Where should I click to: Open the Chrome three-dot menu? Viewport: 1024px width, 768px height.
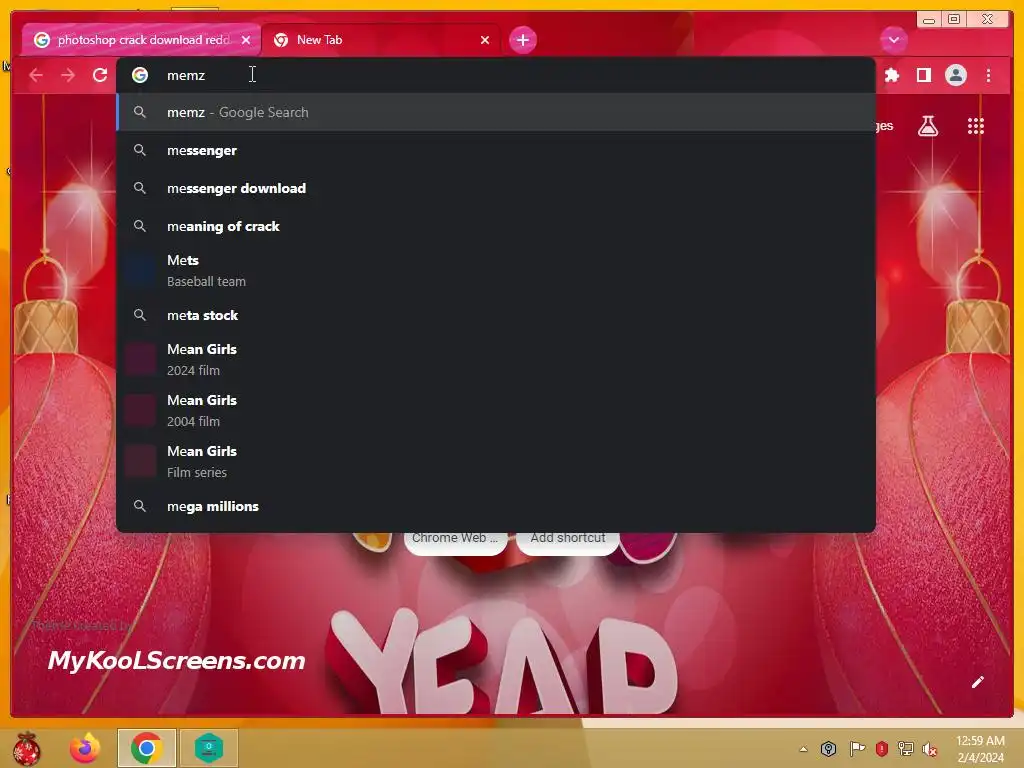[988, 76]
